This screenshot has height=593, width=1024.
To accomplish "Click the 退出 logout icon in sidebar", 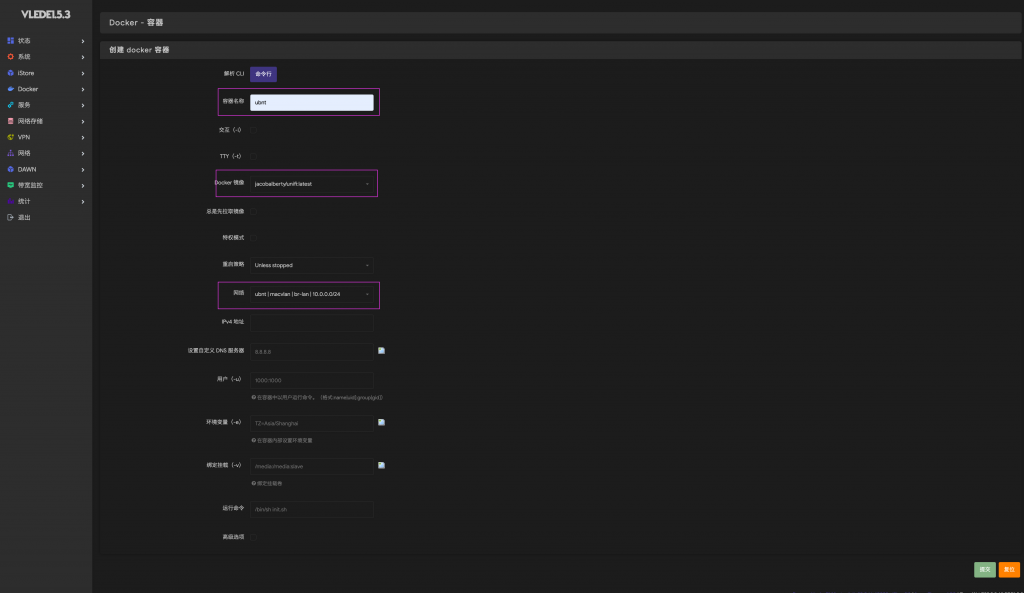I will click(10, 217).
